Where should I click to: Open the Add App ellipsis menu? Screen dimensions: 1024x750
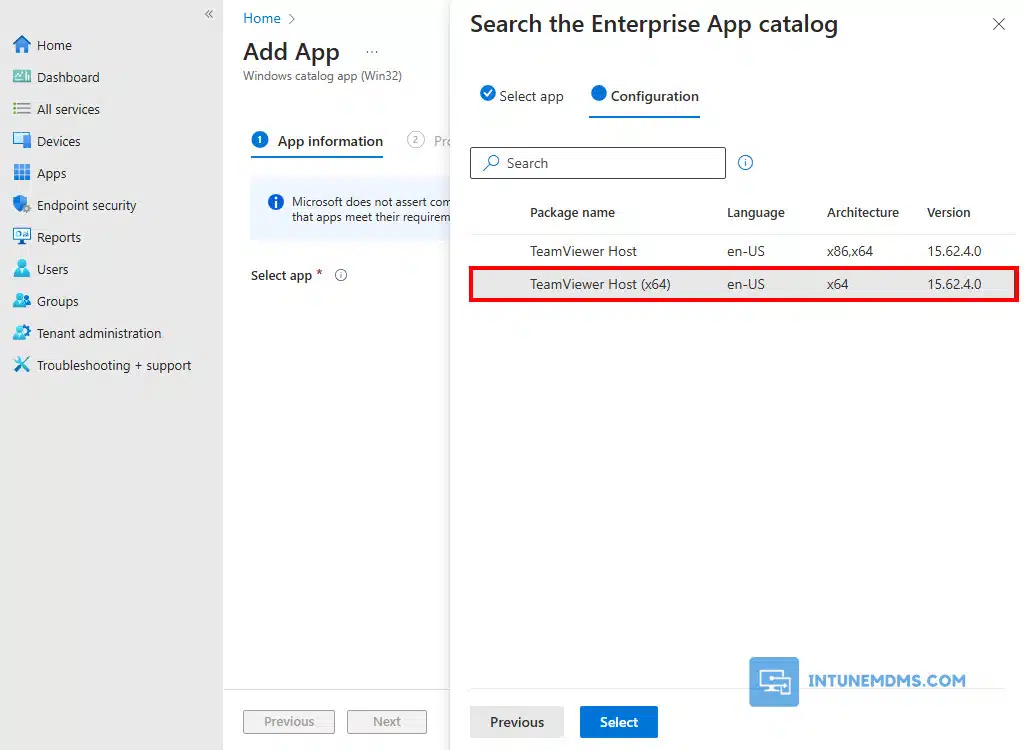point(372,52)
